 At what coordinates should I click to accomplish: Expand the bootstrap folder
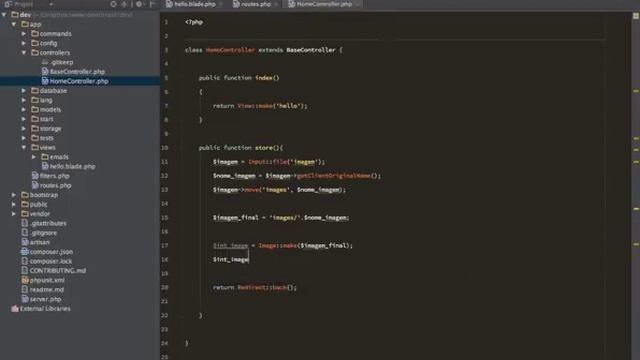tap(14, 195)
